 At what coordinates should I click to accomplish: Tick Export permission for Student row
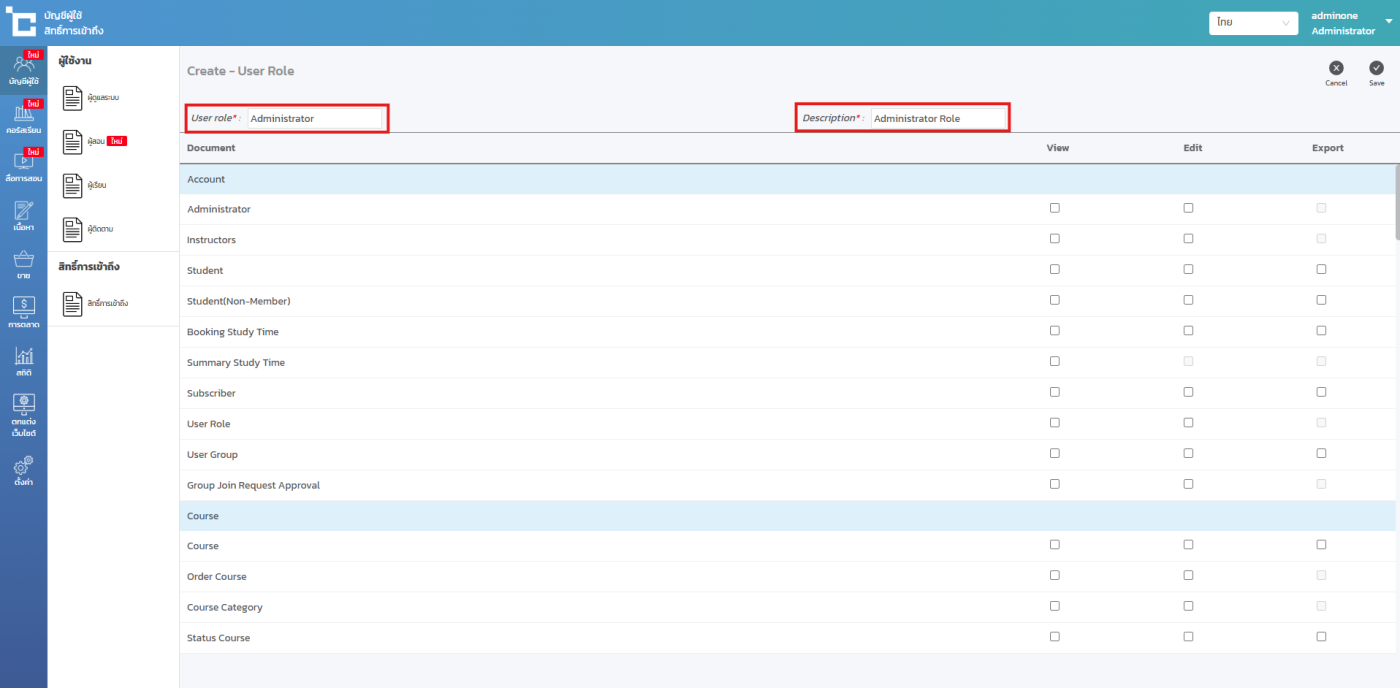click(1321, 269)
